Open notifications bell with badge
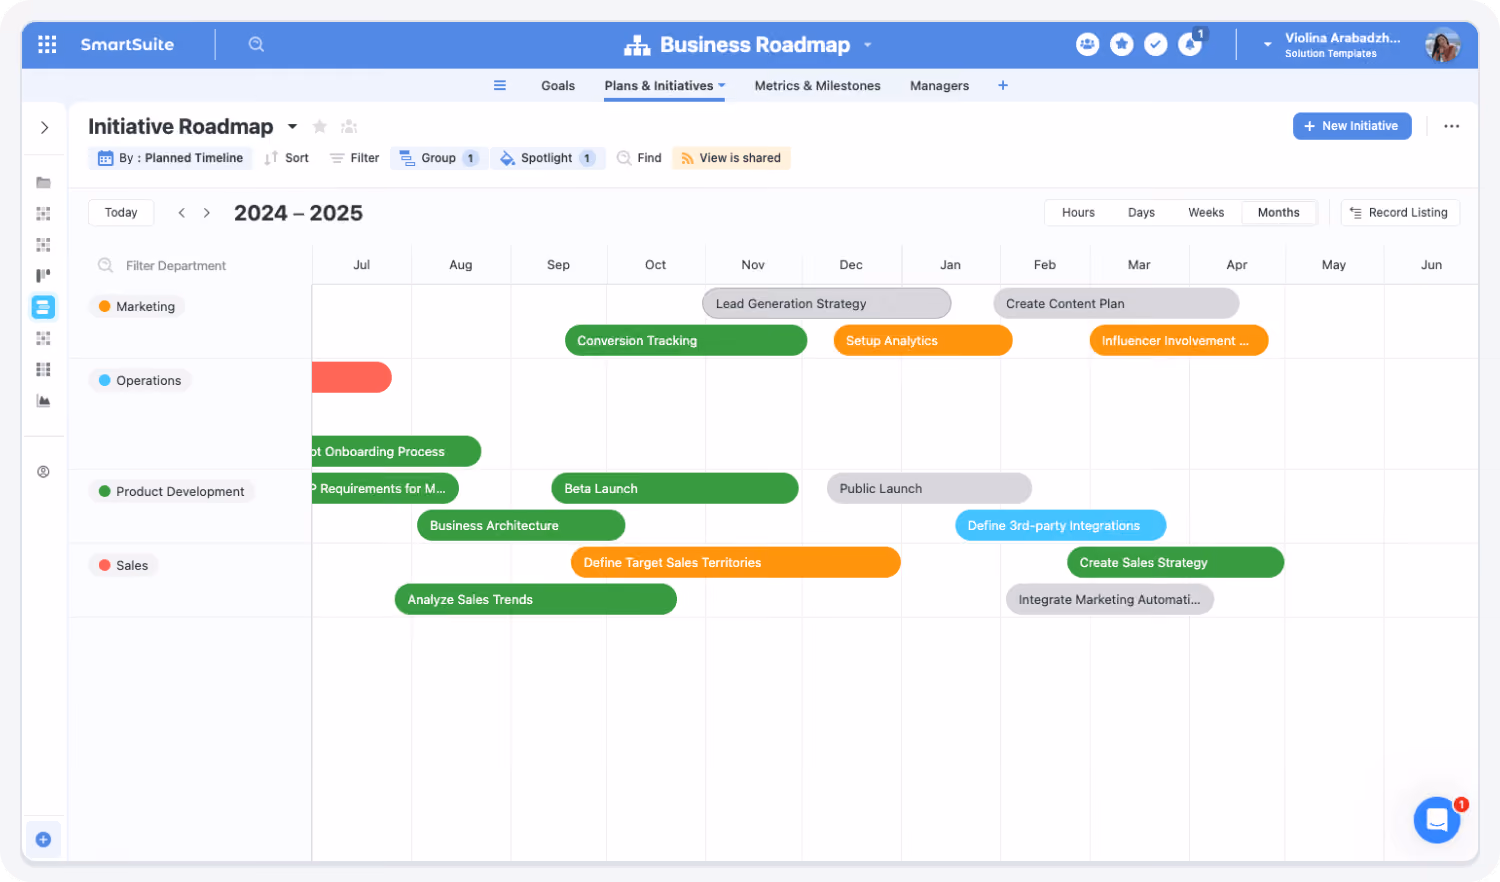The width and height of the screenshot is (1500, 882). click(1190, 43)
